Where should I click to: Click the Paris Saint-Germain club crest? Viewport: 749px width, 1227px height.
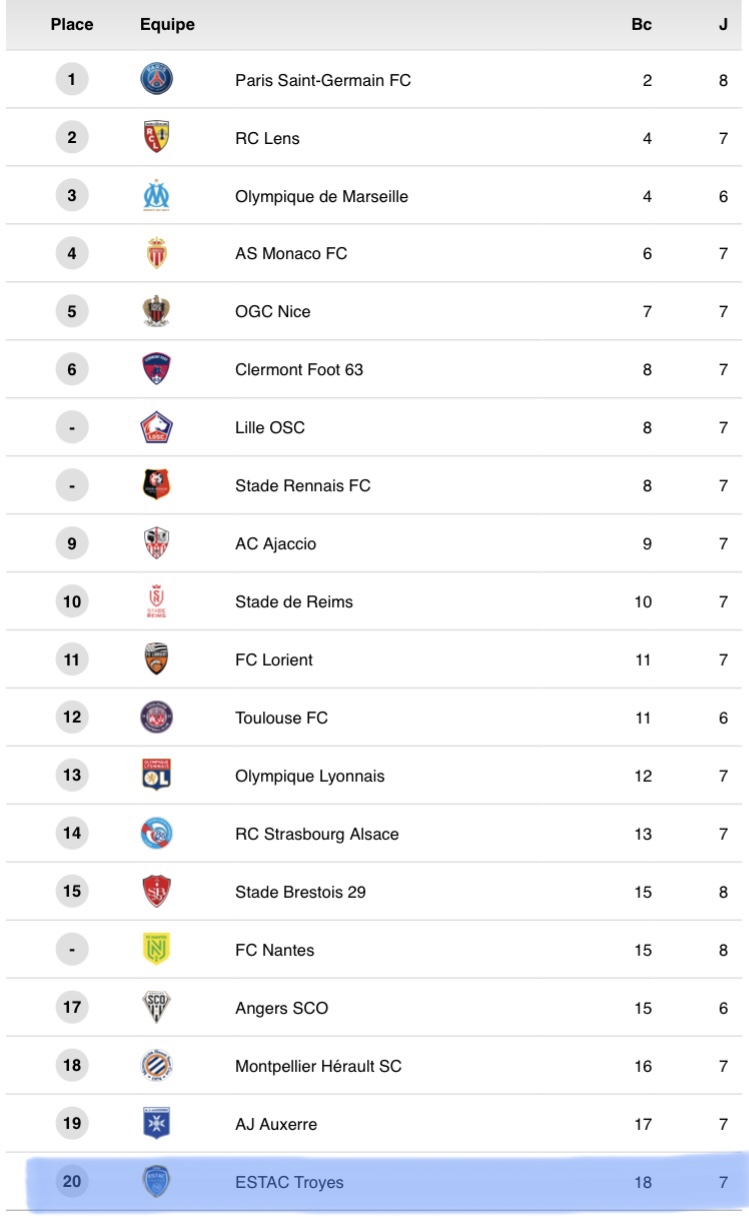[x=156, y=80]
